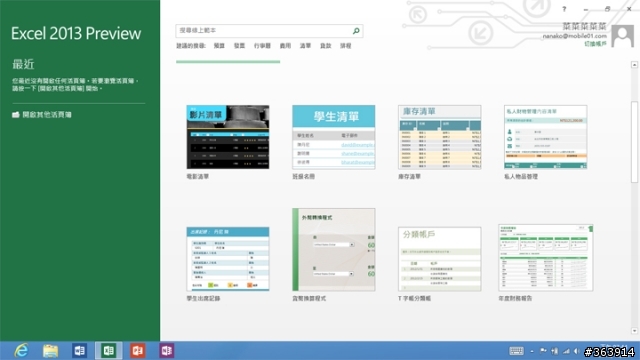Launch PowerPoint from the taskbar

click(138, 351)
